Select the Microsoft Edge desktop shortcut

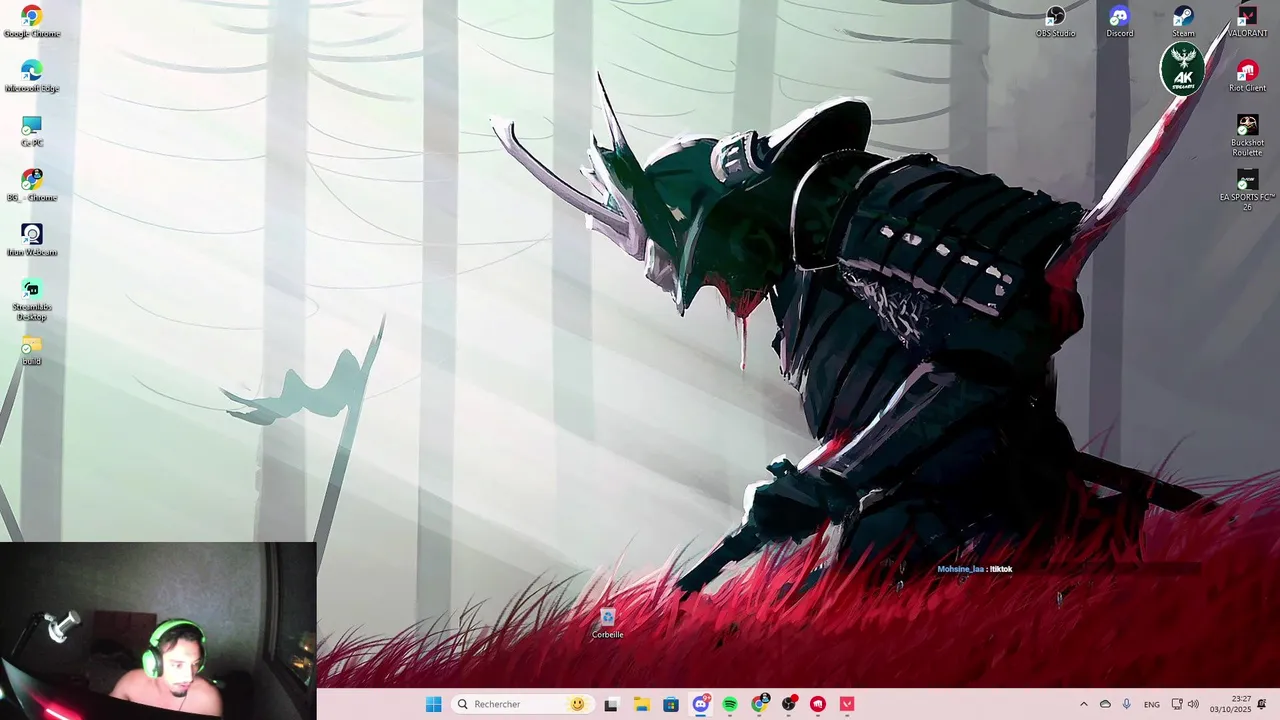point(32,77)
